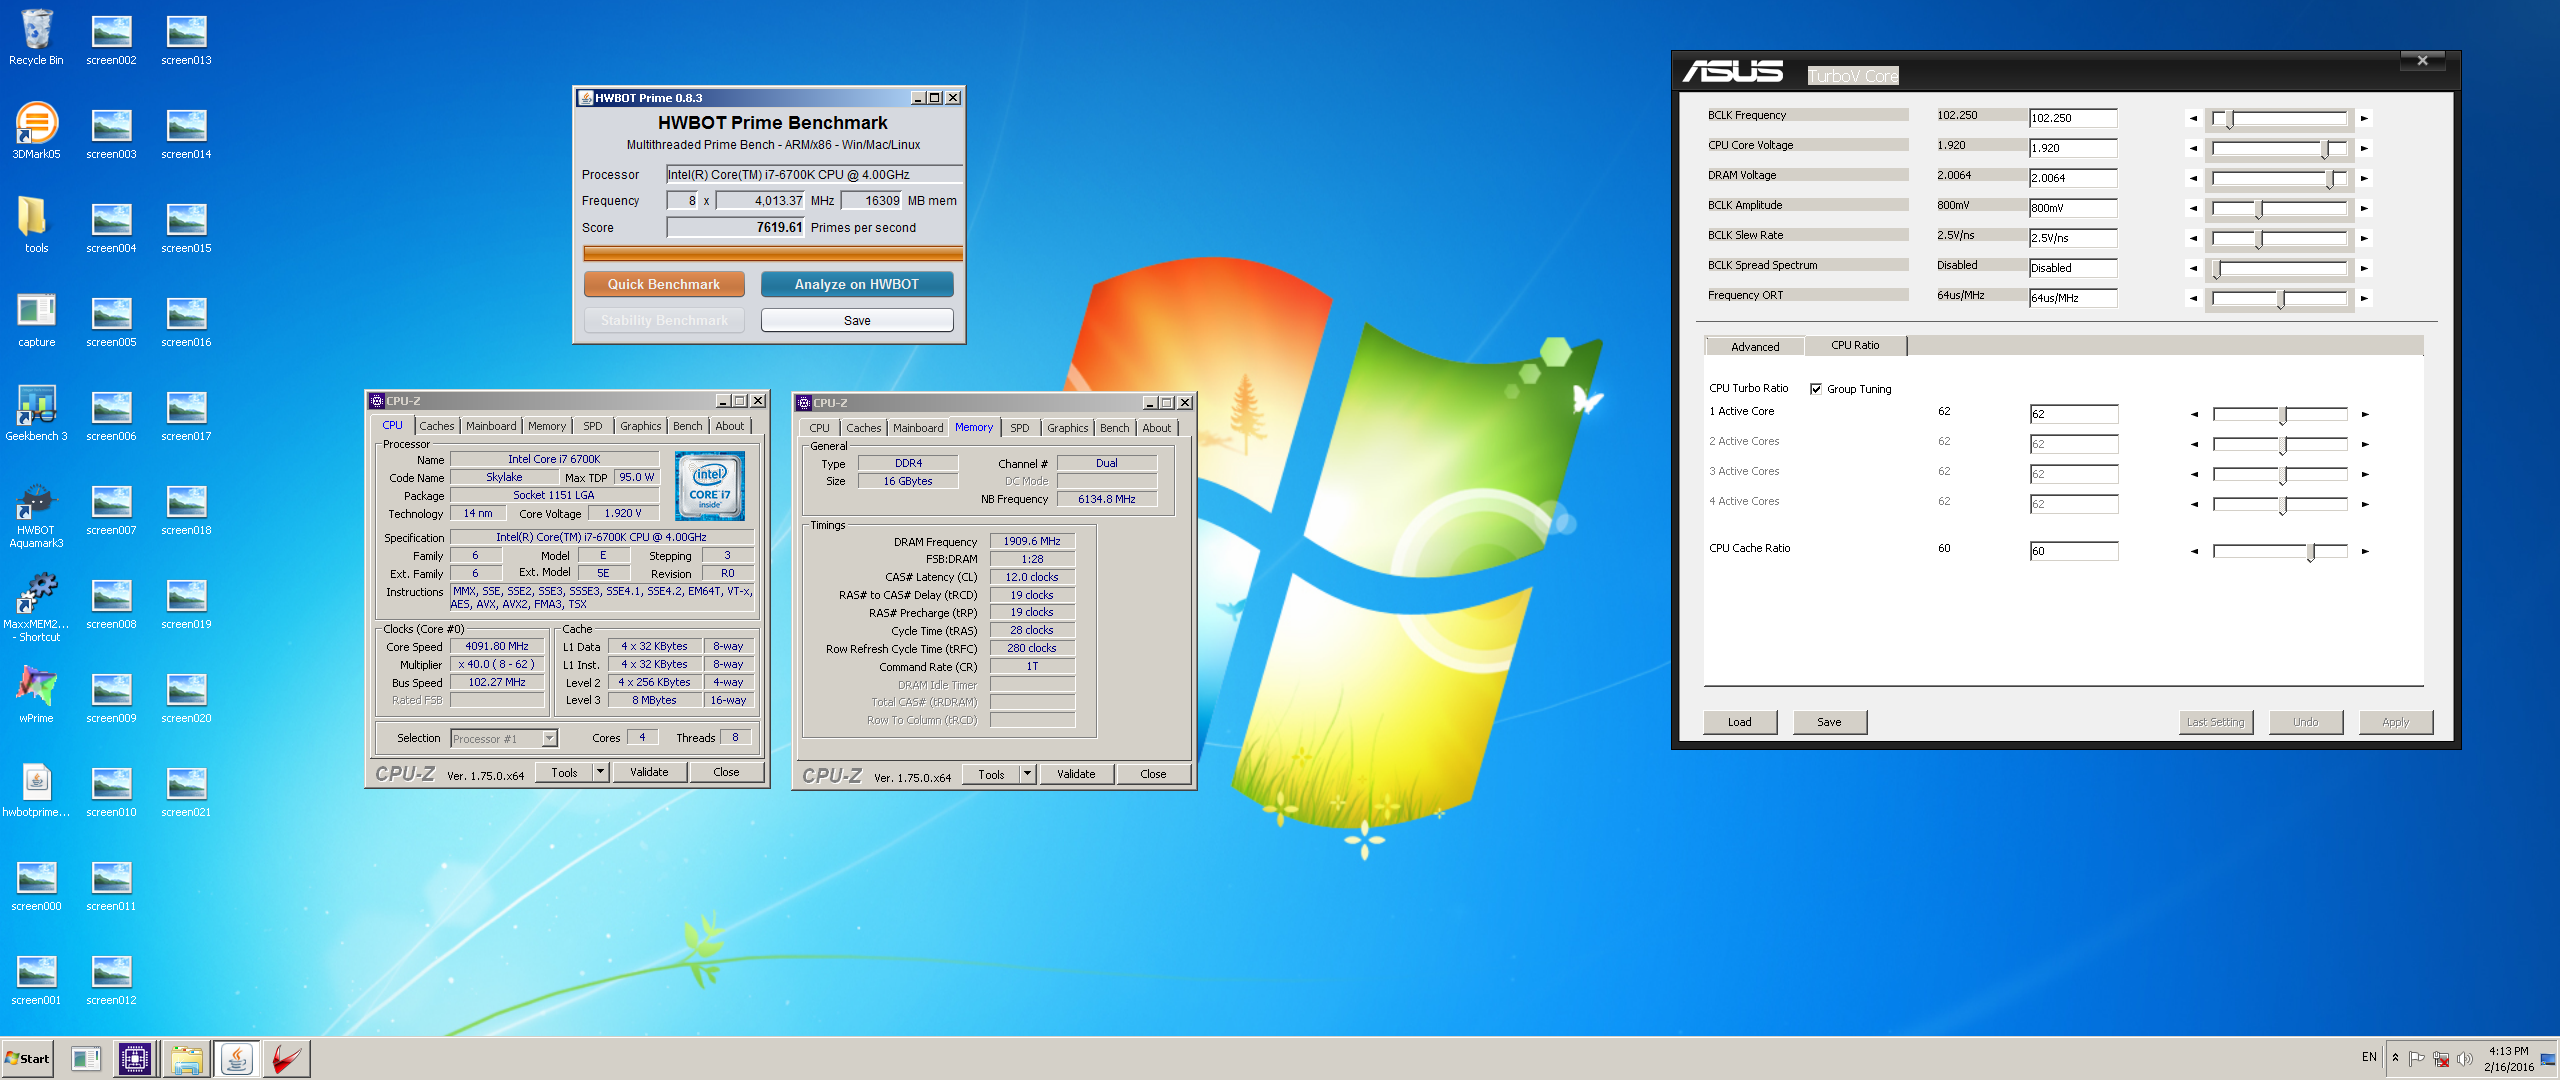Click Save in HWBOT Prime window
The image size is (2560, 1080).
(857, 320)
